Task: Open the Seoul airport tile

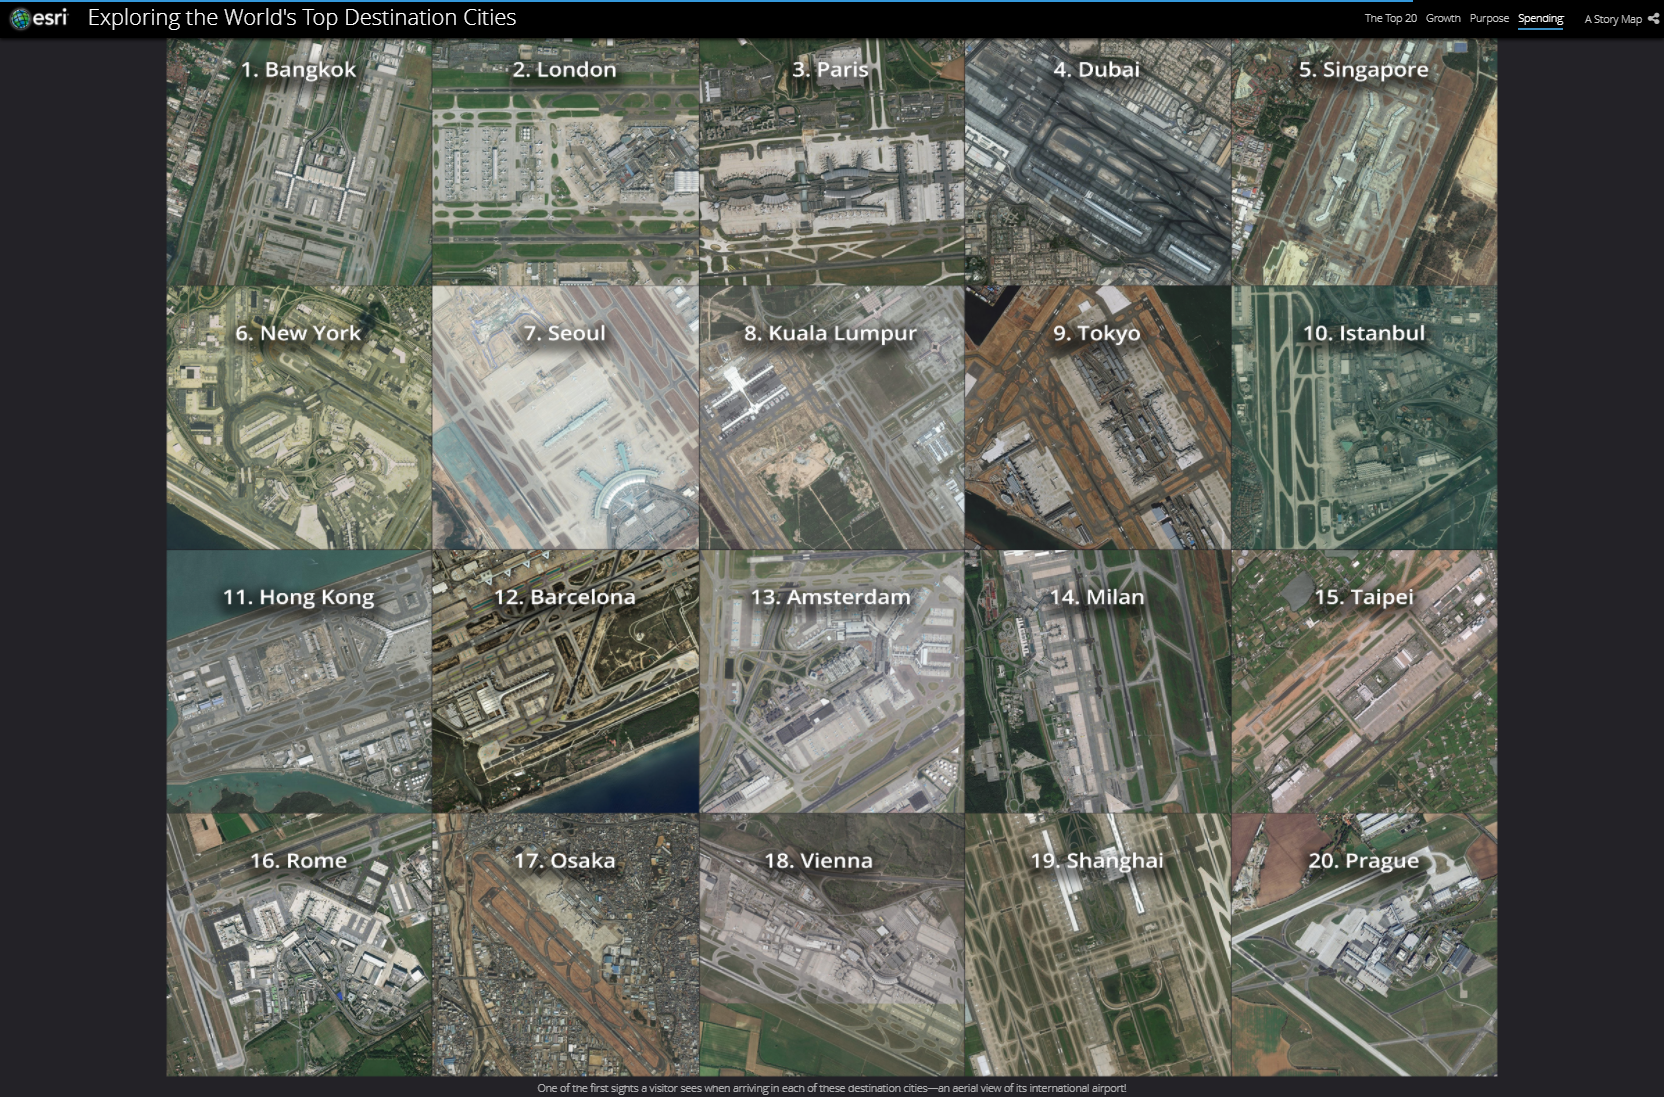Action: point(565,418)
